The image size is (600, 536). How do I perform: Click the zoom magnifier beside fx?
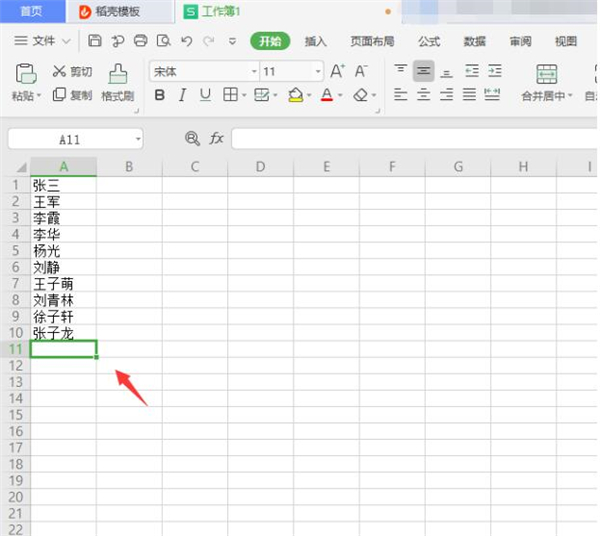tap(192, 138)
